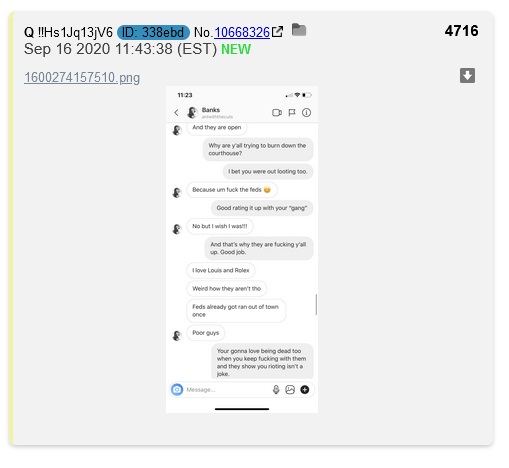Click the Message input field
The width and height of the screenshot is (509, 468).
pyautogui.click(x=227, y=390)
